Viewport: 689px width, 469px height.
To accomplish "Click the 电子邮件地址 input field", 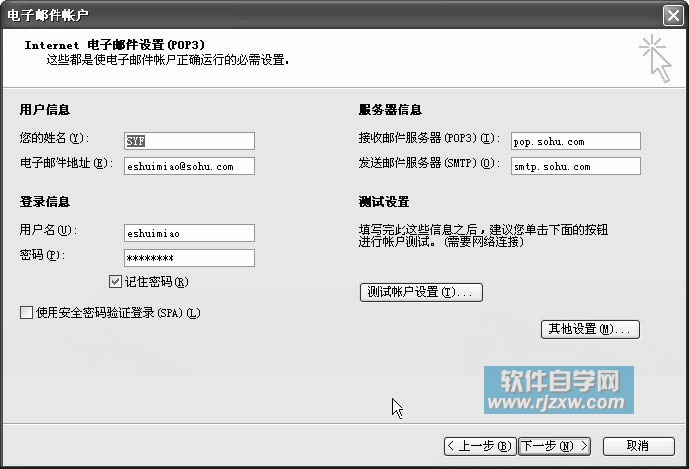I will pos(189,166).
